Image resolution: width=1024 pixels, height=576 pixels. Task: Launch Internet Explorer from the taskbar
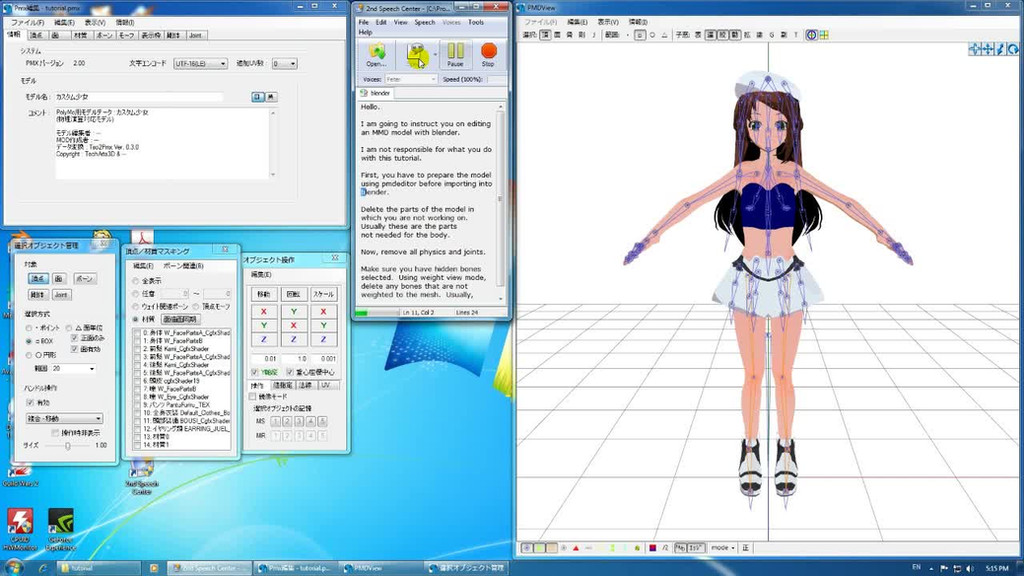pyautogui.click(x=43, y=568)
